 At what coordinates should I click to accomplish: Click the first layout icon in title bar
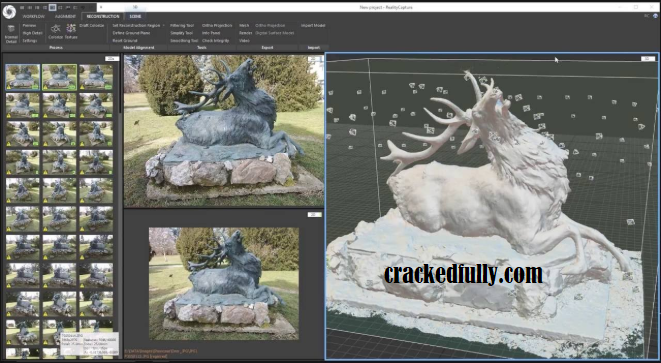click(x=22, y=7)
